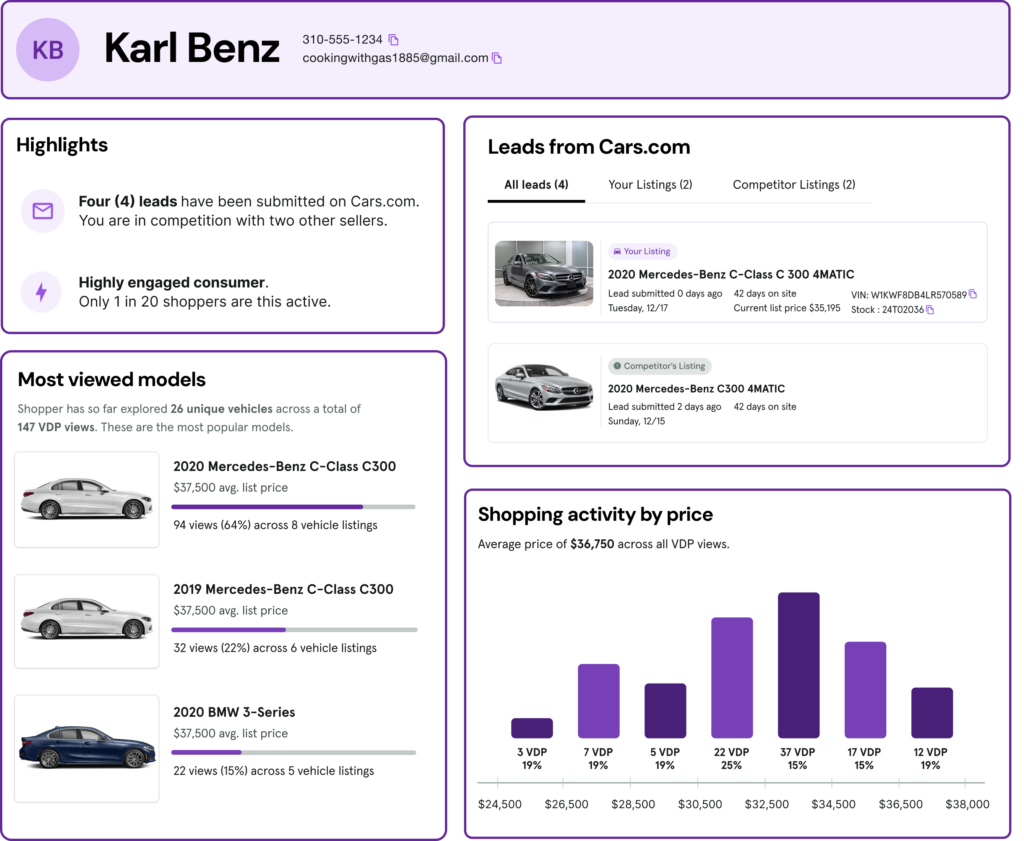
Task: Click the Karl Benz name heading
Action: click(x=192, y=48)
